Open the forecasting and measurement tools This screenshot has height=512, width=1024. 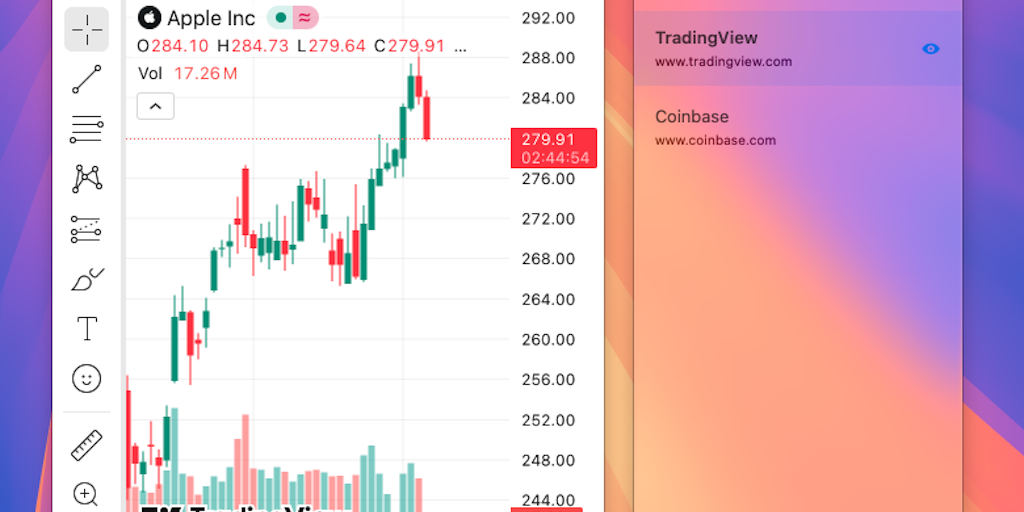[x=87, y=229]
